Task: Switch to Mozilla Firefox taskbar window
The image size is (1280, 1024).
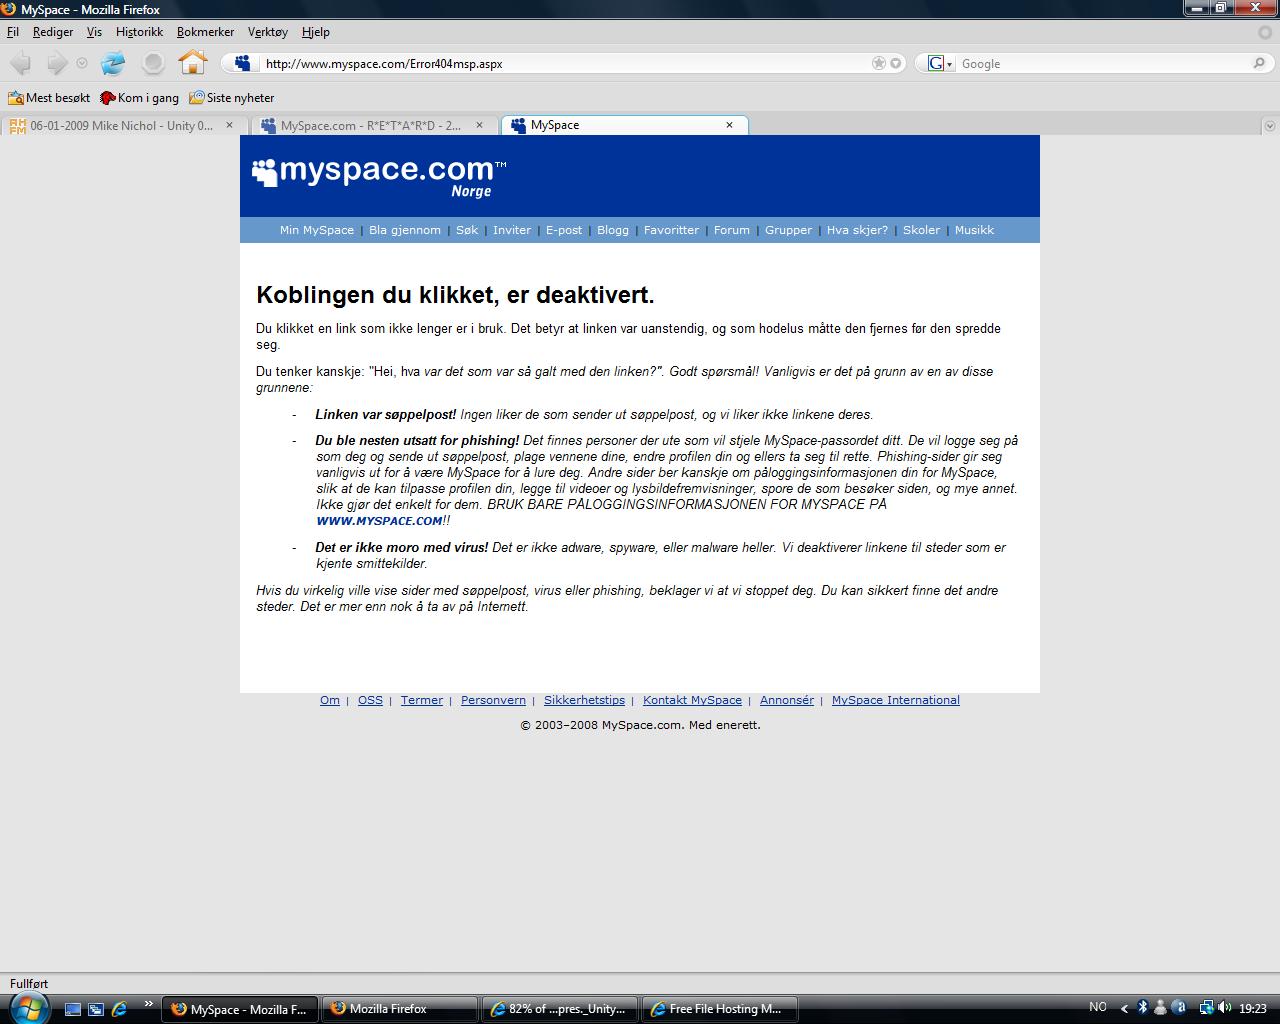Action: pos(400,1009)
